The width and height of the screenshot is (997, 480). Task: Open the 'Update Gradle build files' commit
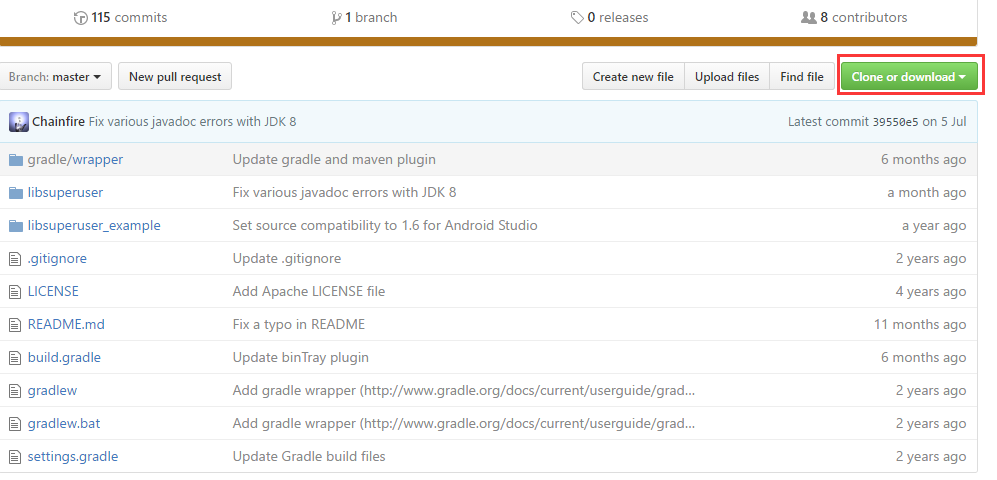coord(309,456)
